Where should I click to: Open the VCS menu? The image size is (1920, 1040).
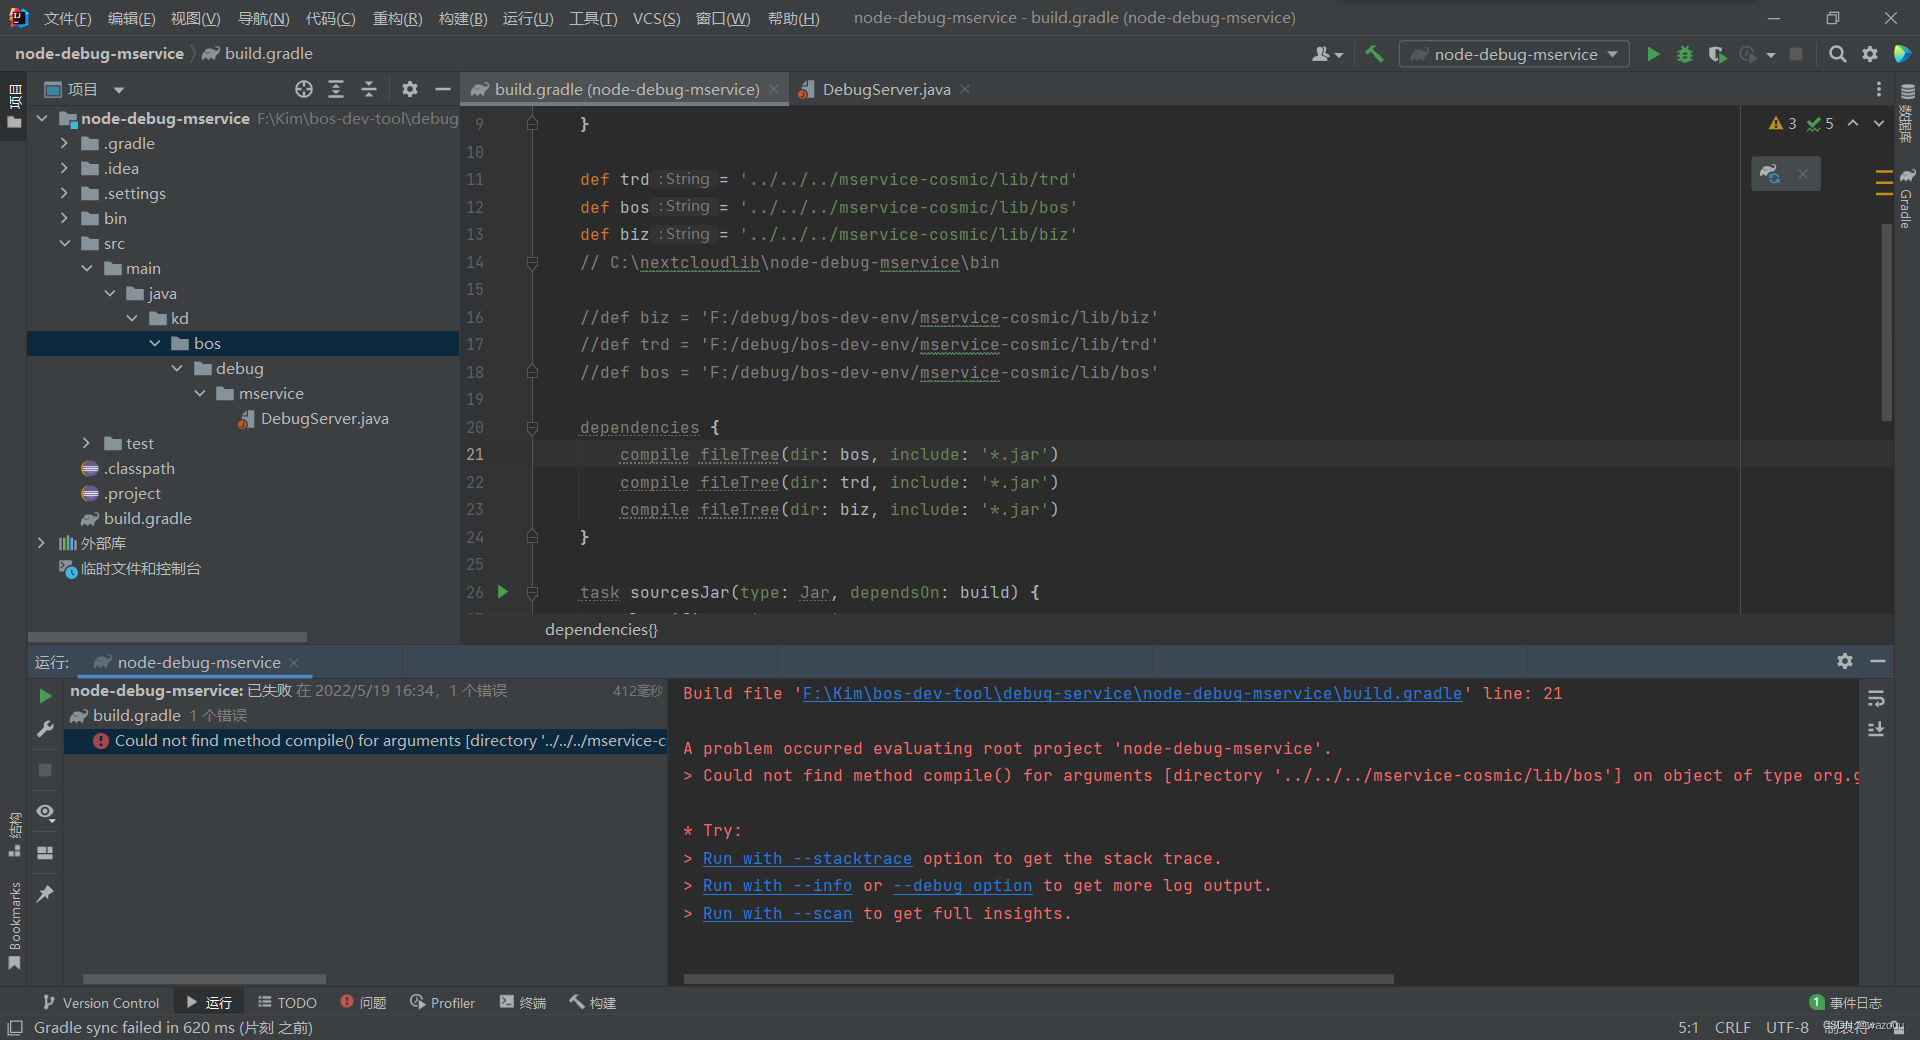point(656,18)
